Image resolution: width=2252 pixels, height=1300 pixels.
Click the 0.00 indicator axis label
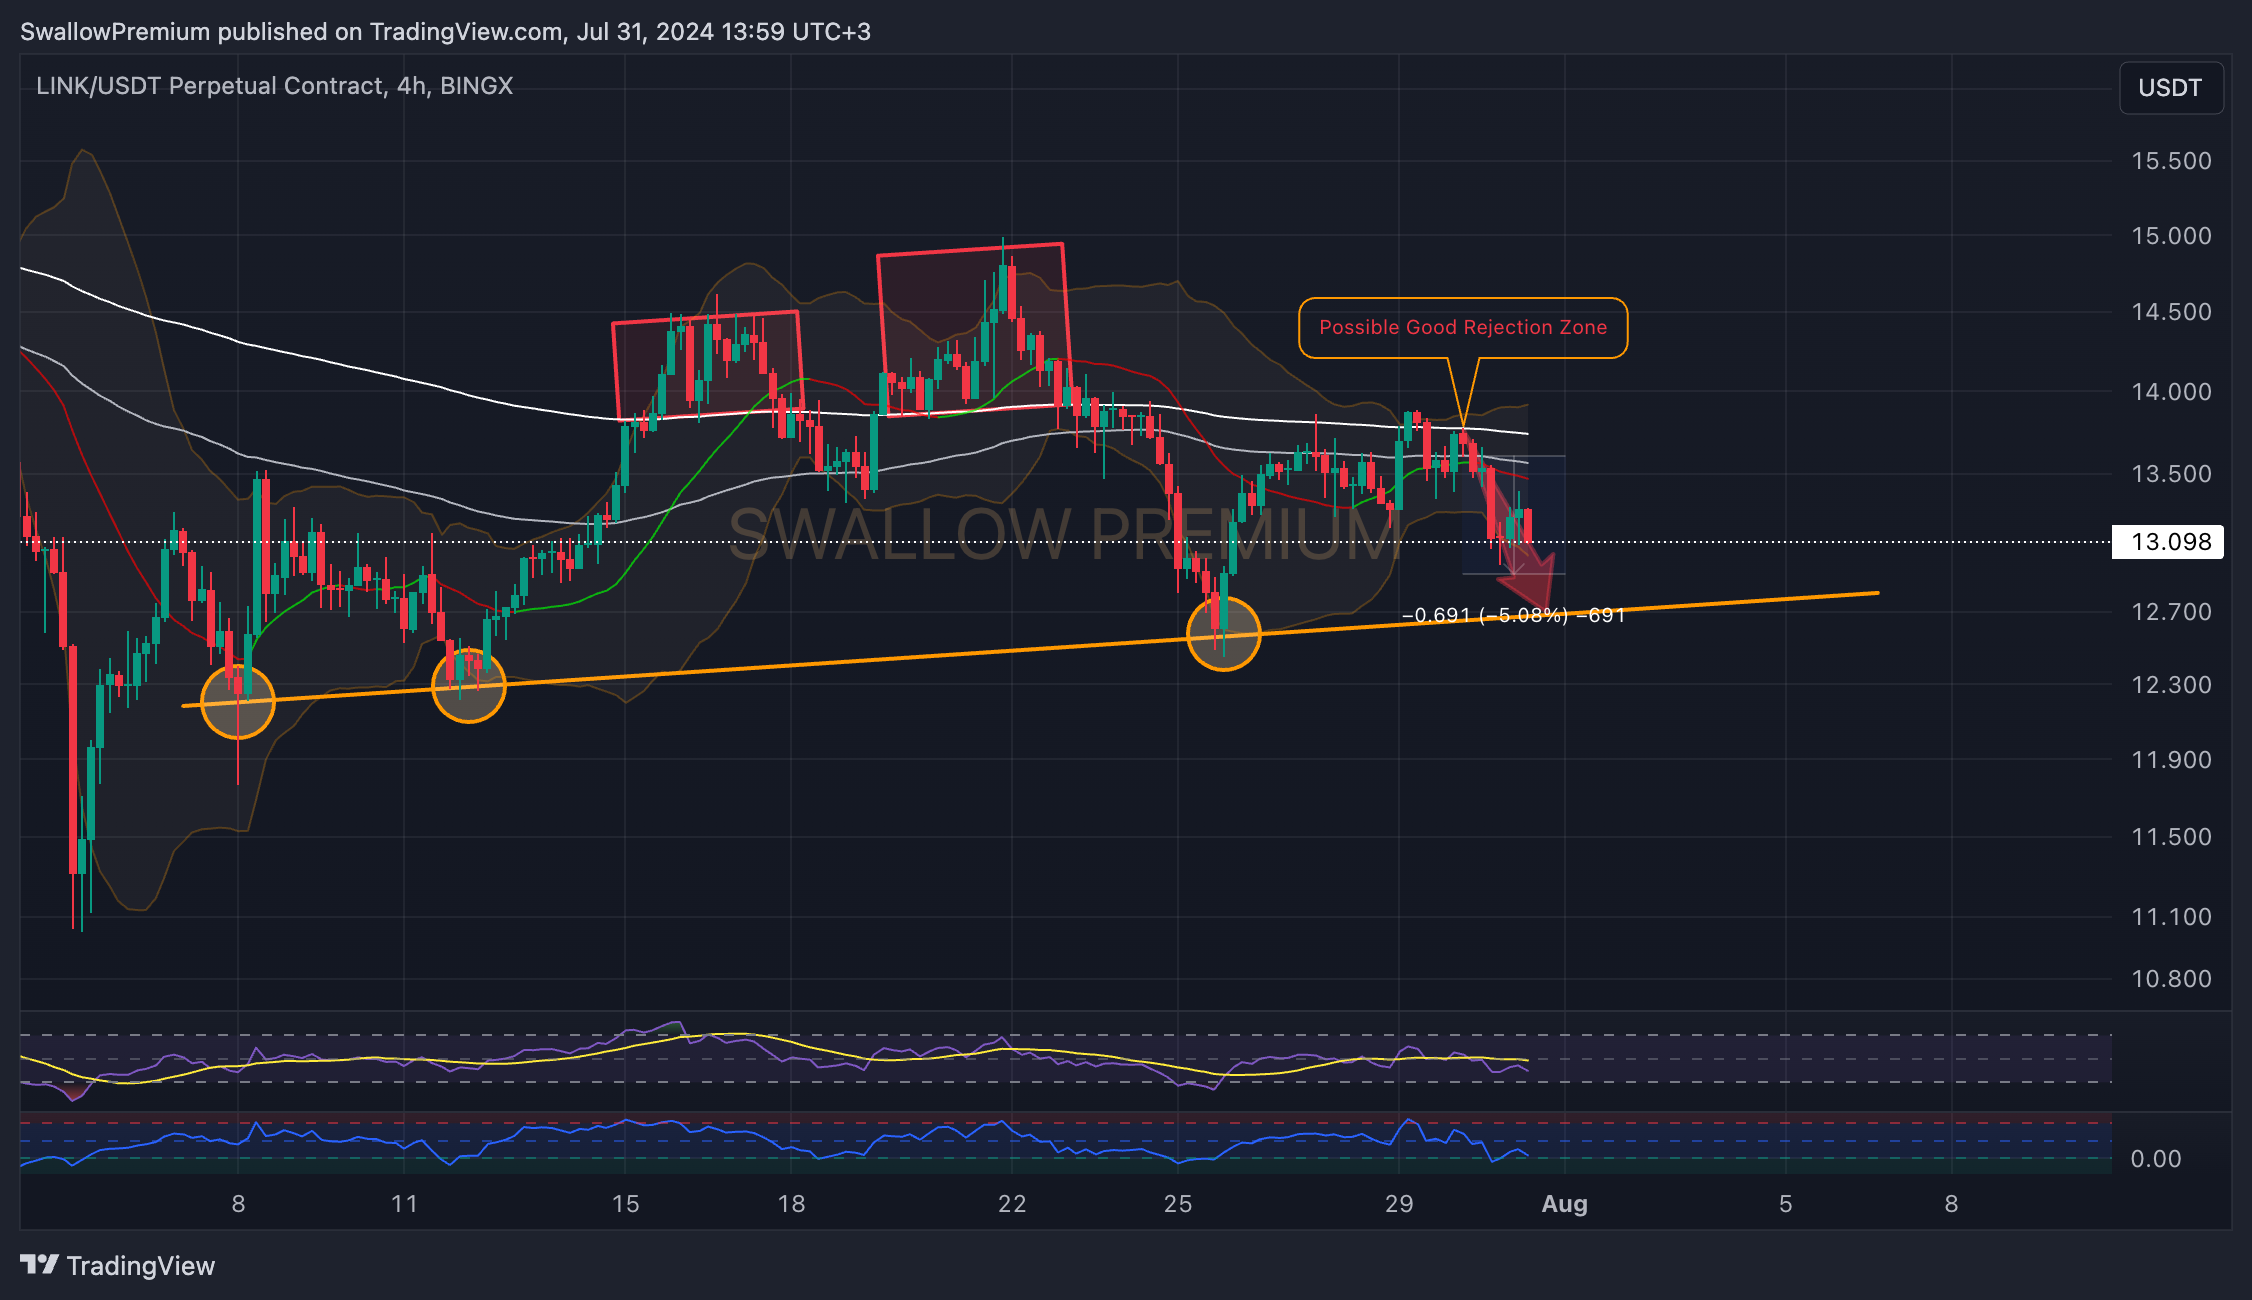(x=2156, y=1159)
